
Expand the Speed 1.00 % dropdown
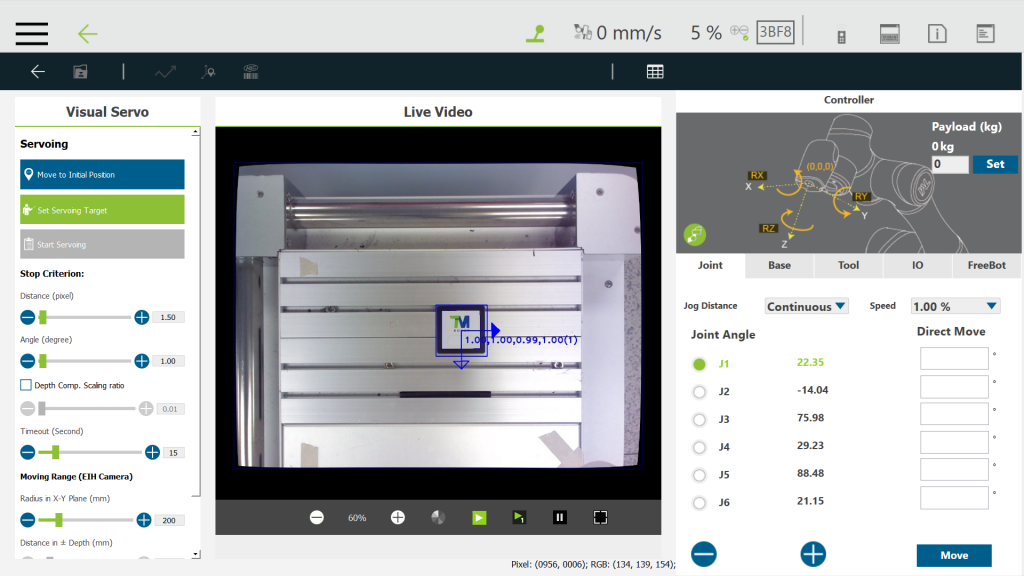click(955, 306)
